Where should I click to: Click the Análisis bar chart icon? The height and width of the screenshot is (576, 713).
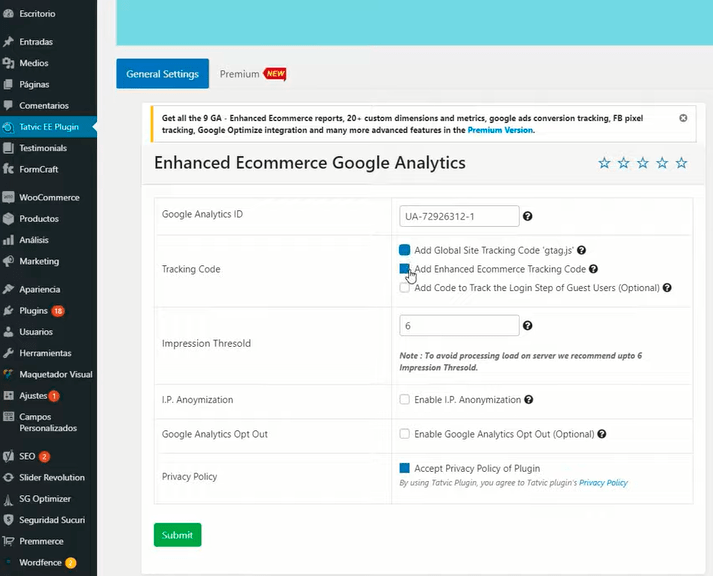8,240
